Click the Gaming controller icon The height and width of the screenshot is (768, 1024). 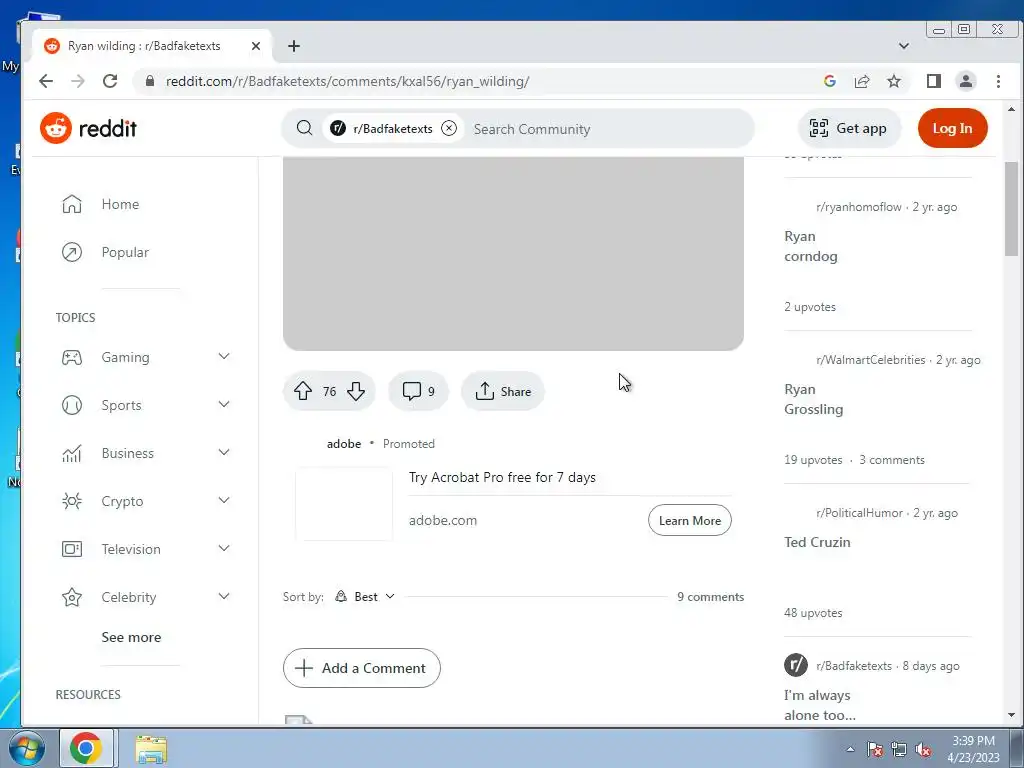(x=72, y=357)
